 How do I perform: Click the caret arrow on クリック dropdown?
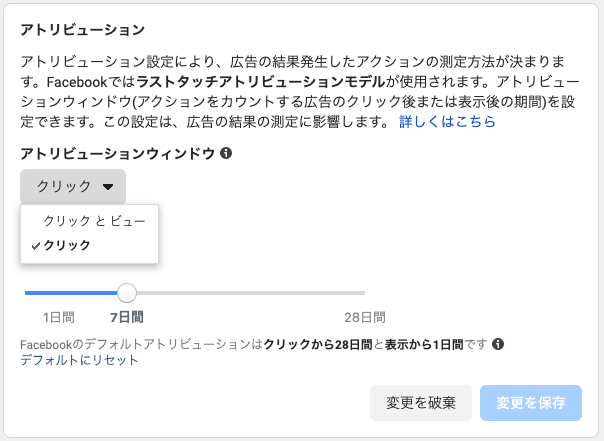tap(107, 187)
